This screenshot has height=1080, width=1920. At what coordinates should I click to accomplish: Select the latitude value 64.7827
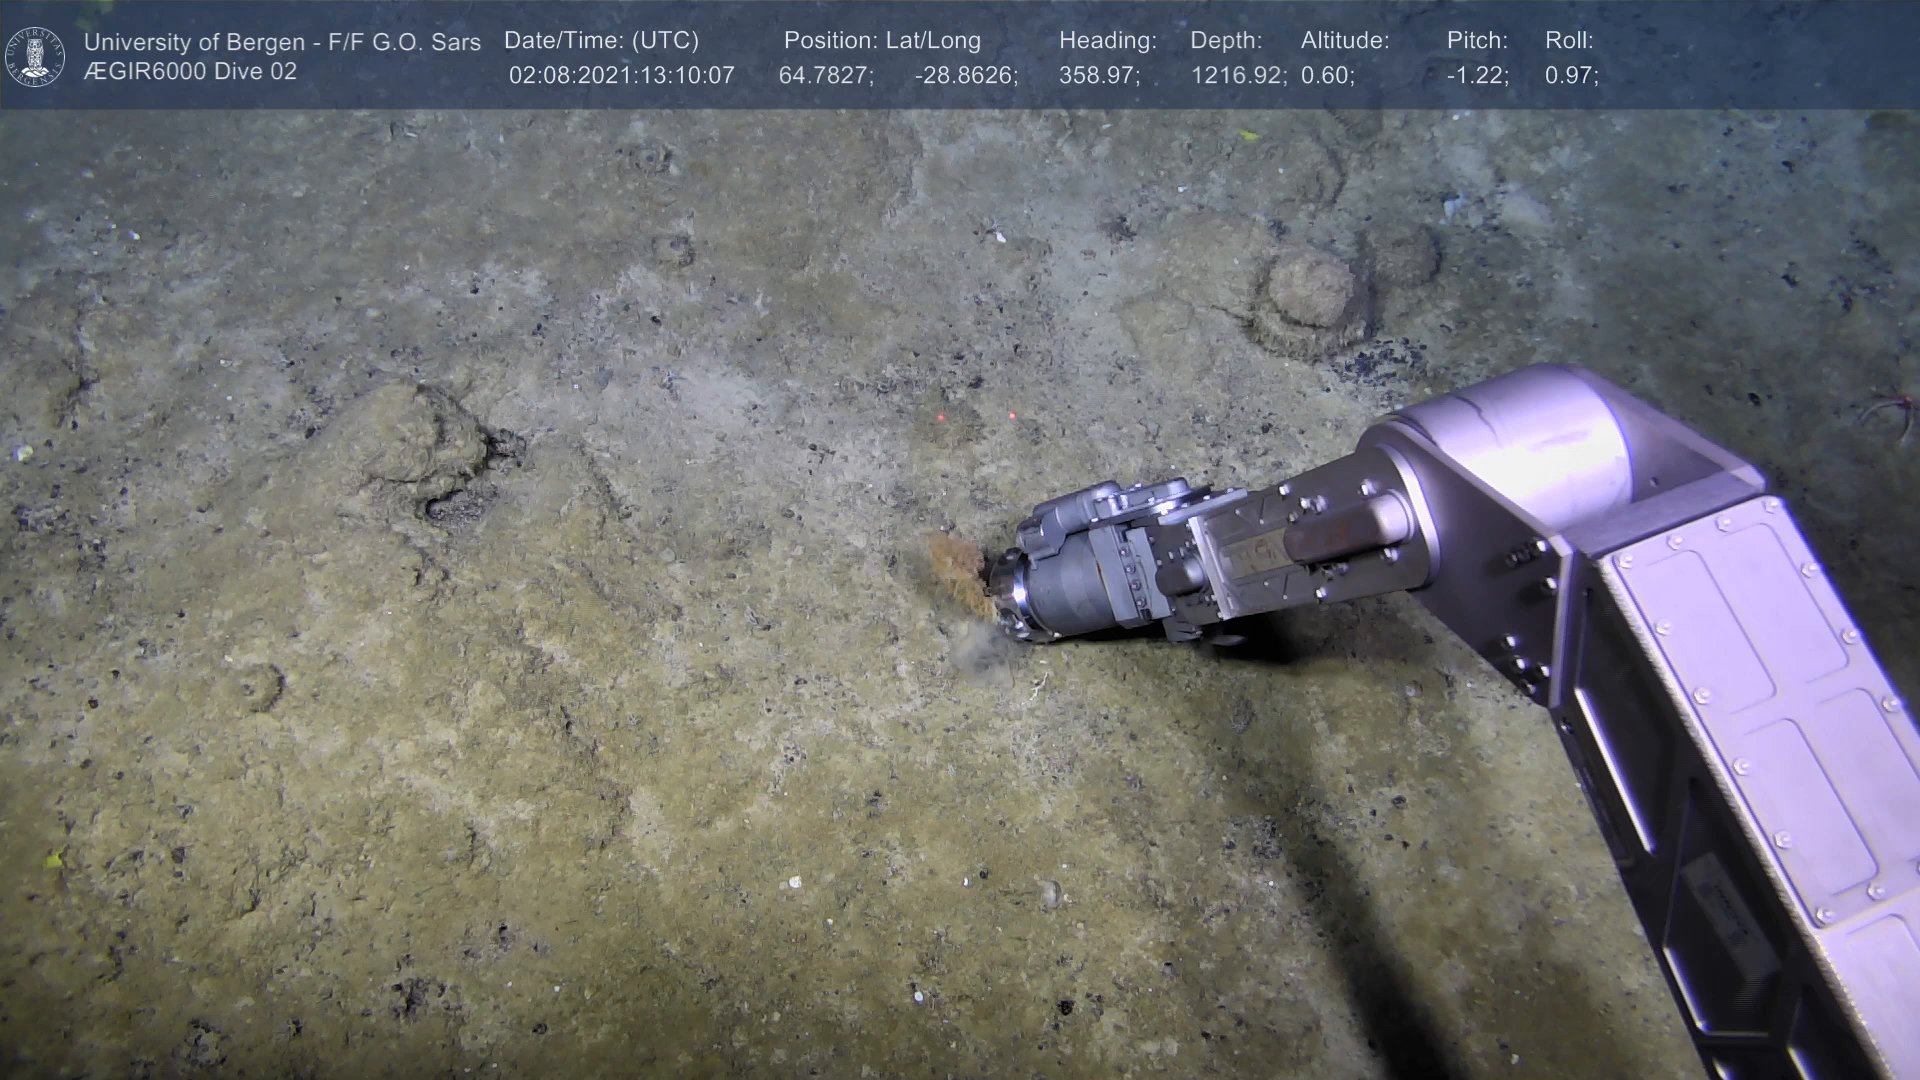click(826, 76)
